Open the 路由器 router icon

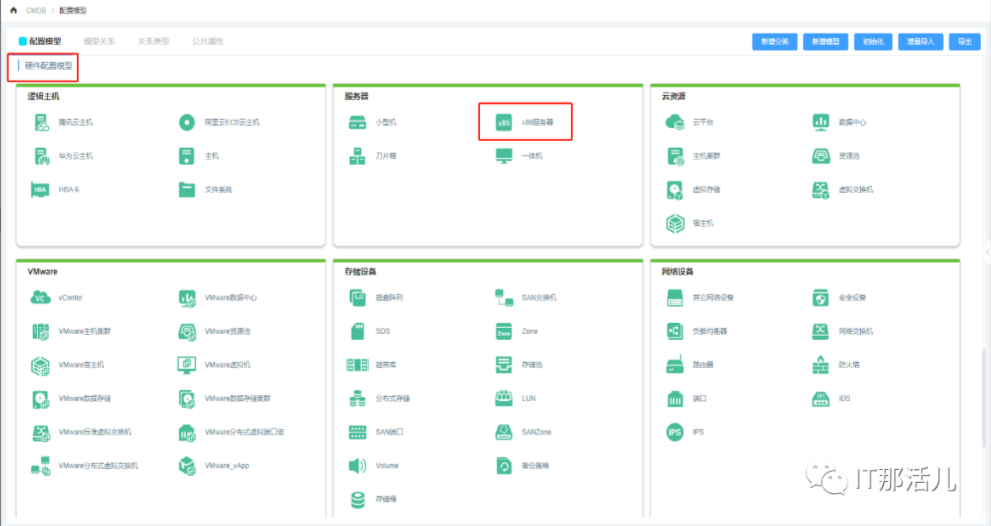pyautogui.click(x=675, y=365)
